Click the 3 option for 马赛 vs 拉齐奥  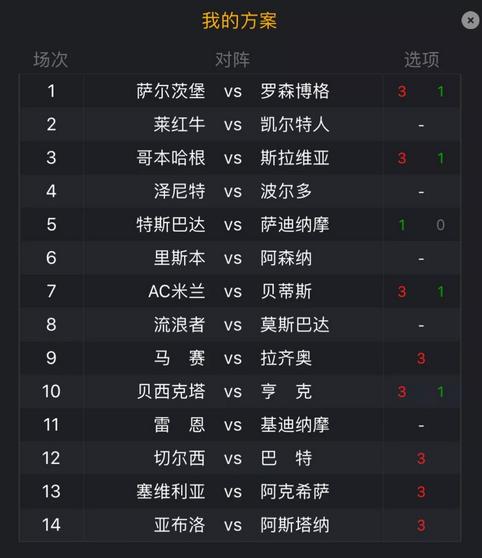[421, 358]
